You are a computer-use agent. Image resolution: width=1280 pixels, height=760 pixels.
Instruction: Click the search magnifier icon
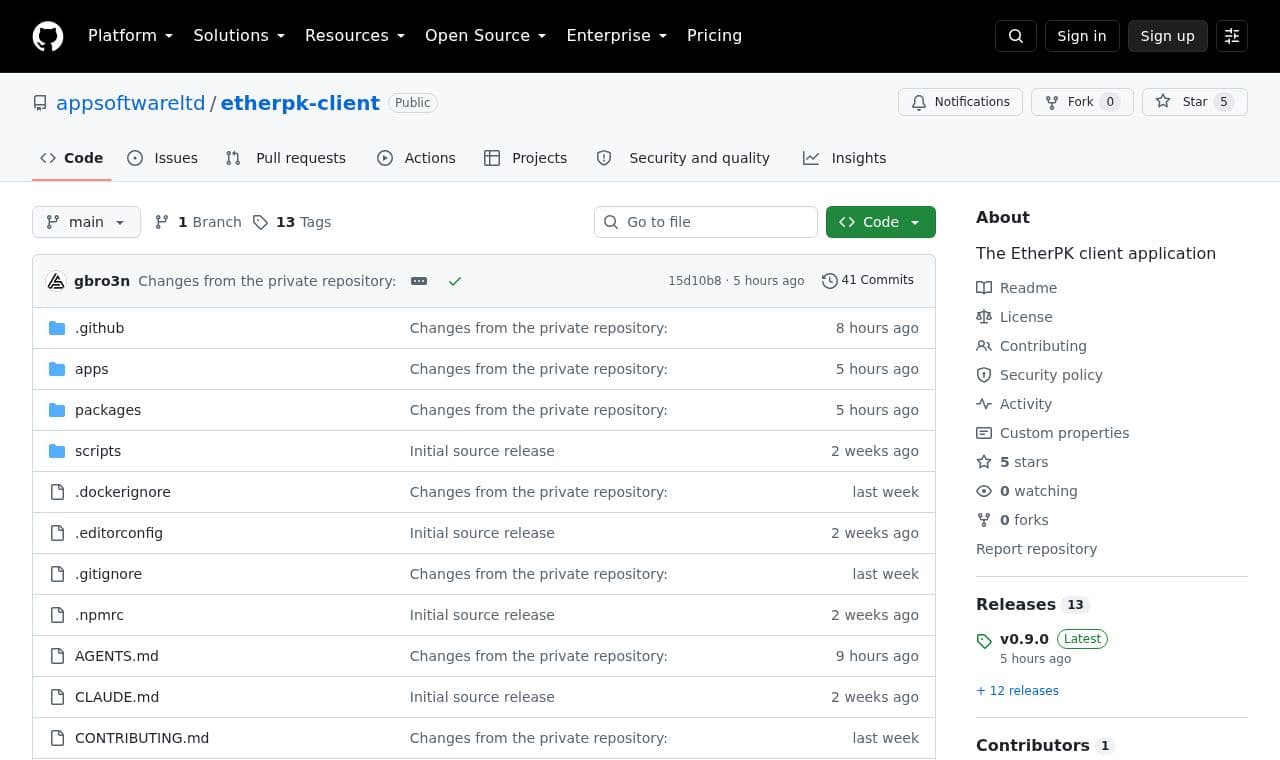(x=1016, y=36)
